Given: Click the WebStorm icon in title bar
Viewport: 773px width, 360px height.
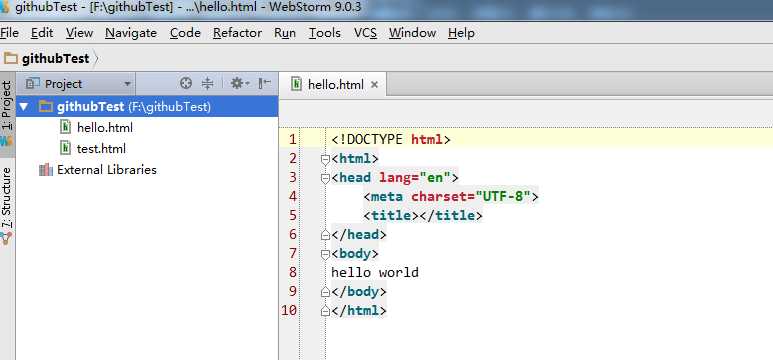Looking at the screenshot, I should click(4, 7).
